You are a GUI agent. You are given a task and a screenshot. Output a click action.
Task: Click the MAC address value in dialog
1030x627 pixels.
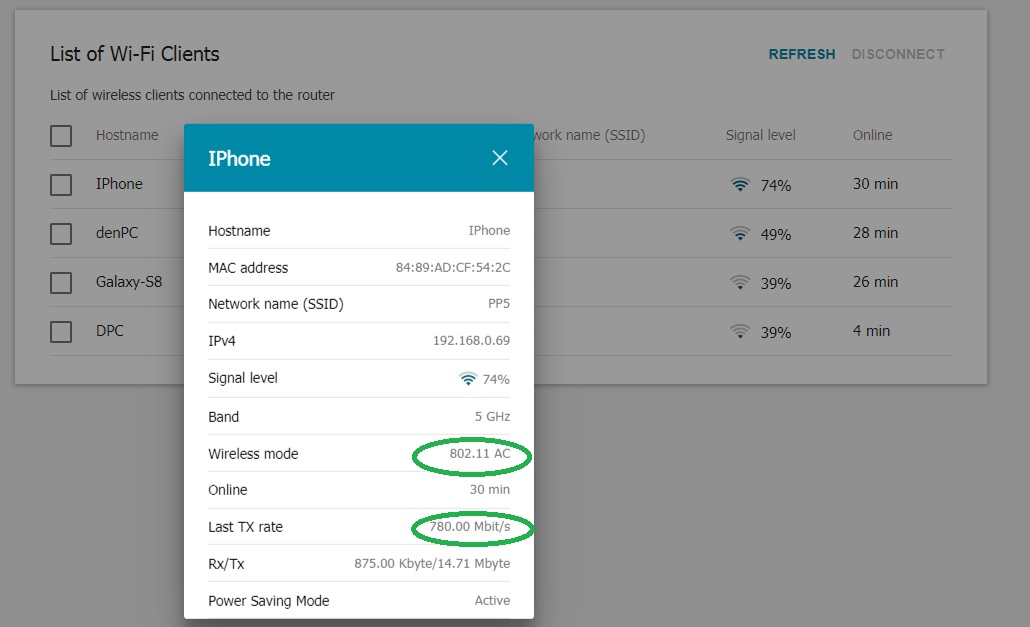[453, 268]
